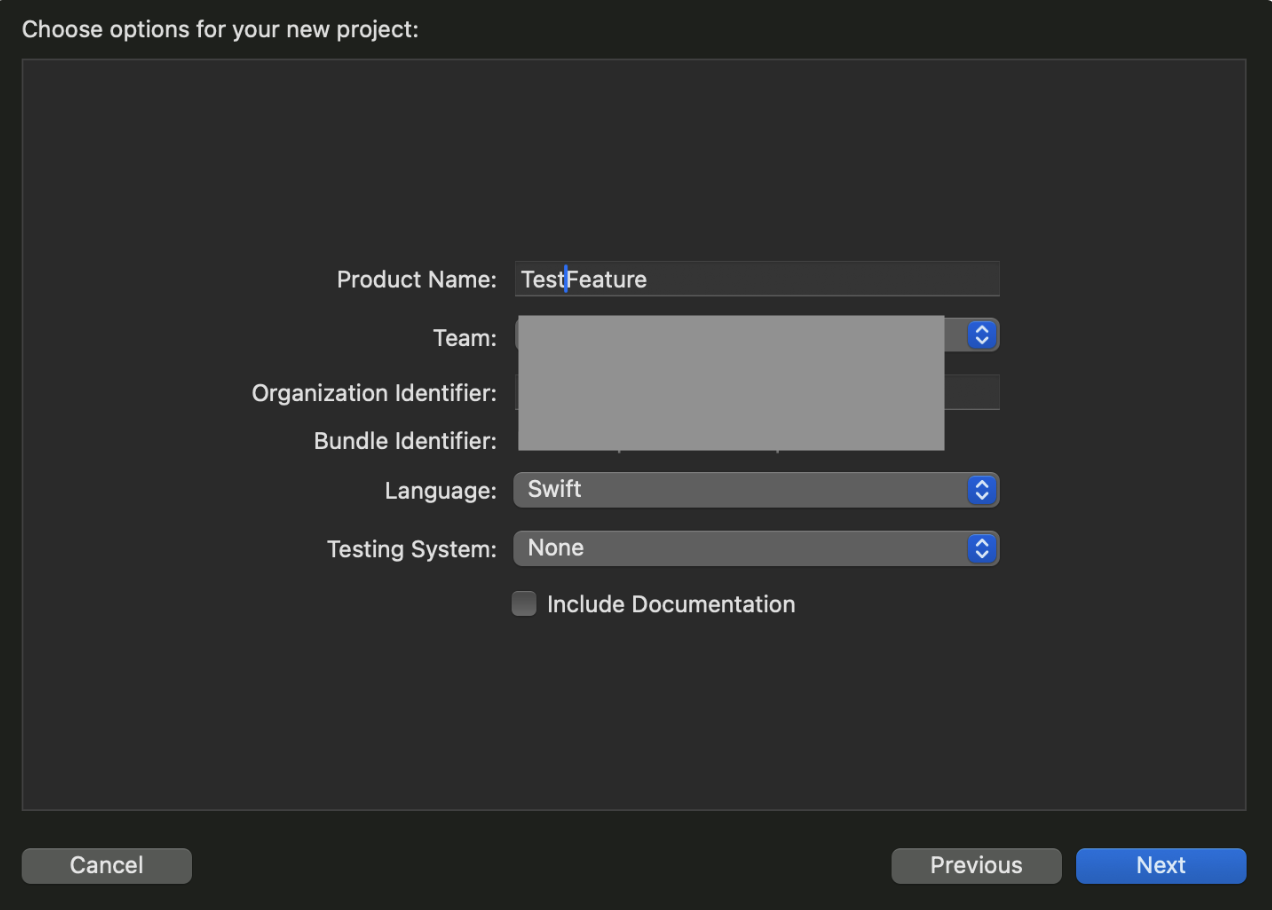1272x910 pixels.
Task: Open the Language dropdown showing Swift
Action: point(740,490)
